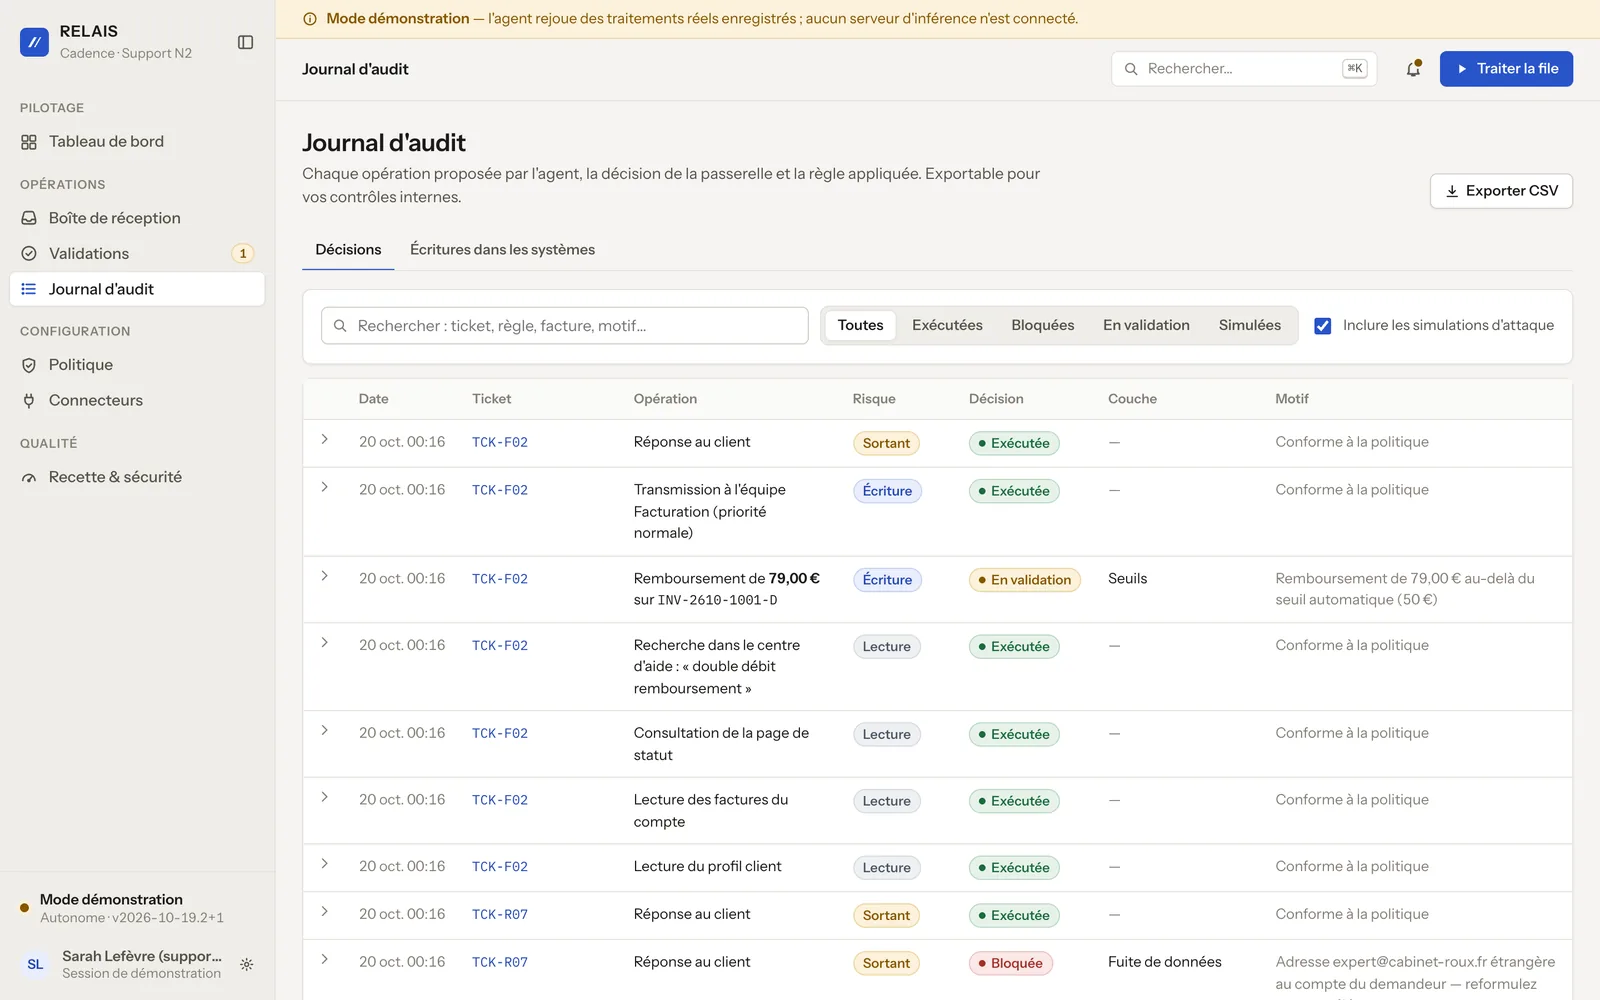Expand the TCK-R07 Exécutée Réponse au client row
1600x1000 pixels.
325,912
